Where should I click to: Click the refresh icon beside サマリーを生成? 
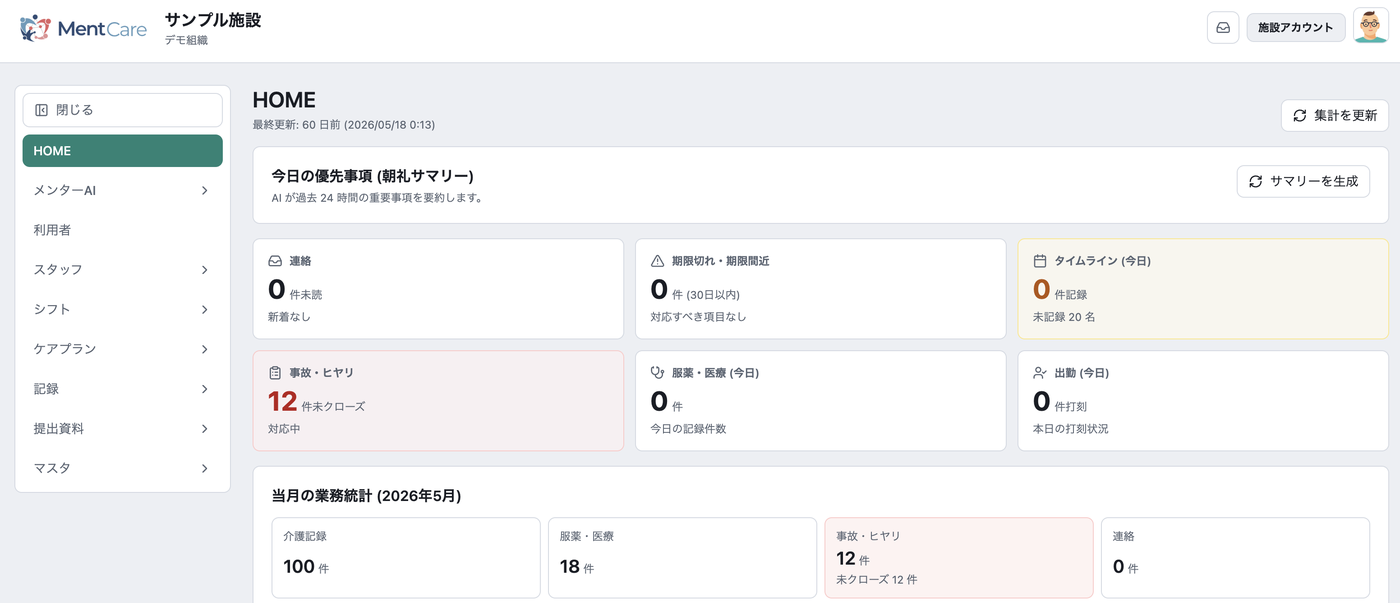point(1256,182)
